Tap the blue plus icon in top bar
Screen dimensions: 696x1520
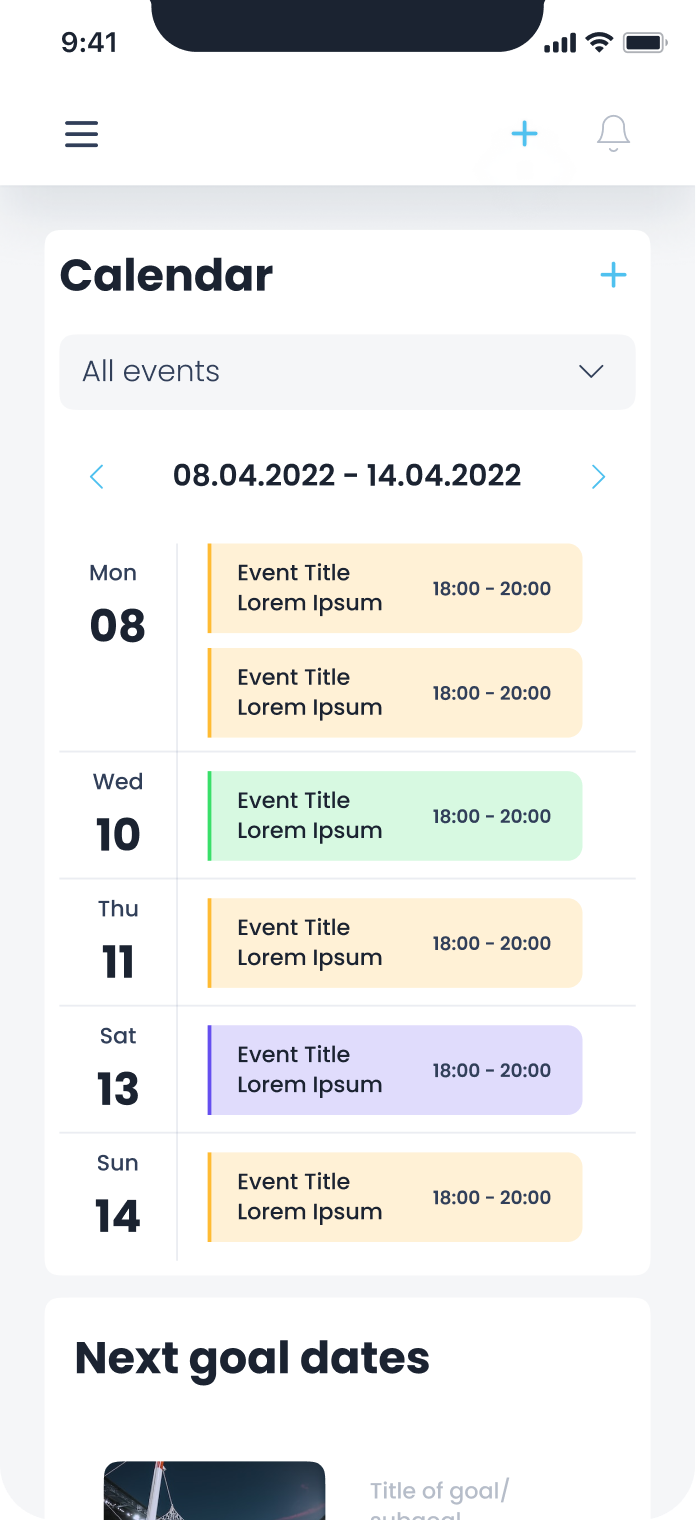click(x=524, y=134)
